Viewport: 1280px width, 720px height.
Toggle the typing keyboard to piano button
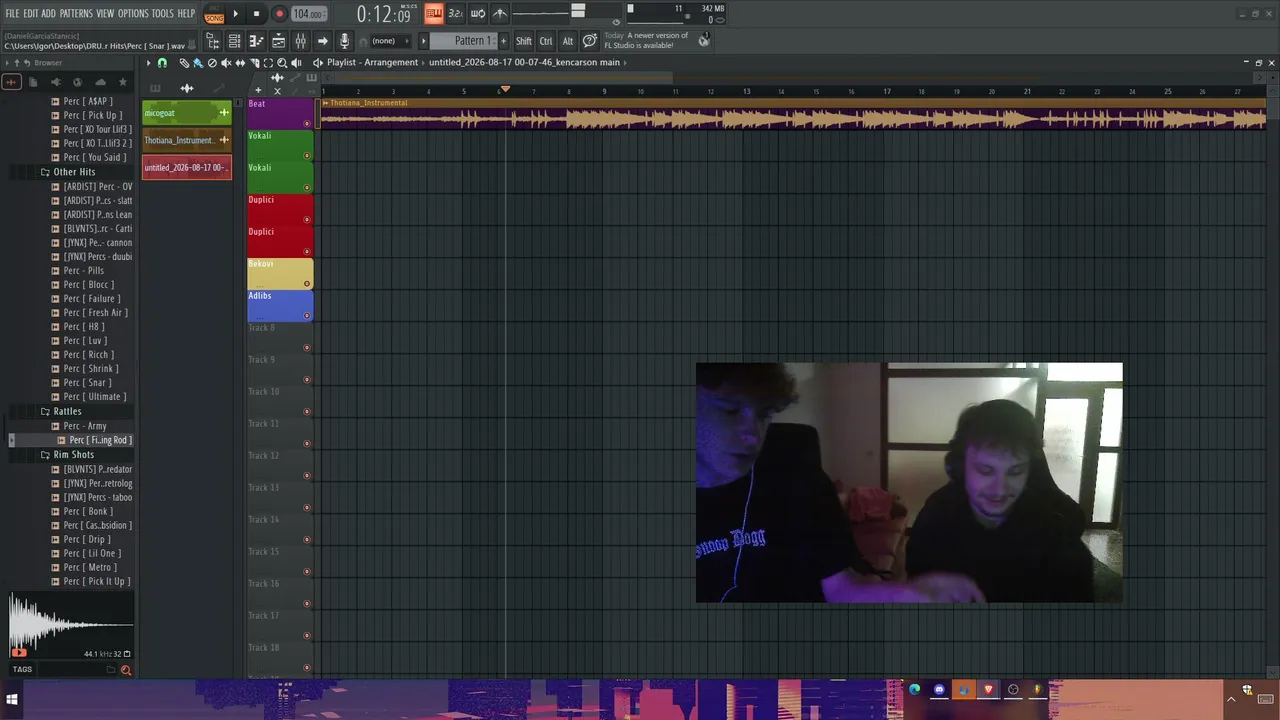[x=433, y=13]
